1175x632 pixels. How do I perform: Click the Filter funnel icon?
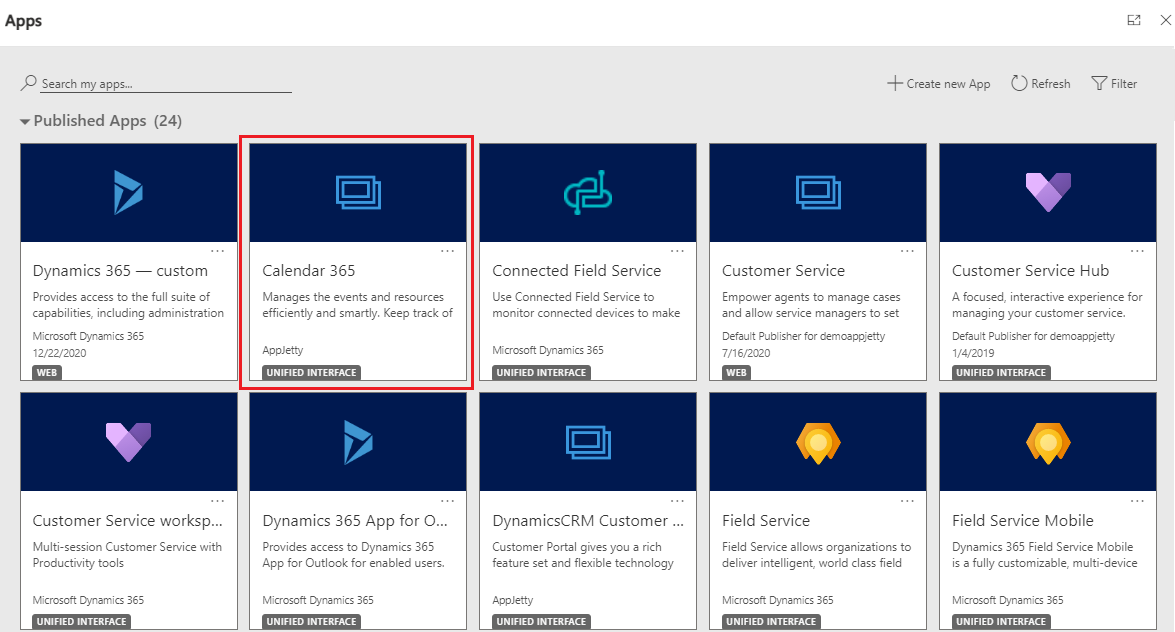[1099, 83]
